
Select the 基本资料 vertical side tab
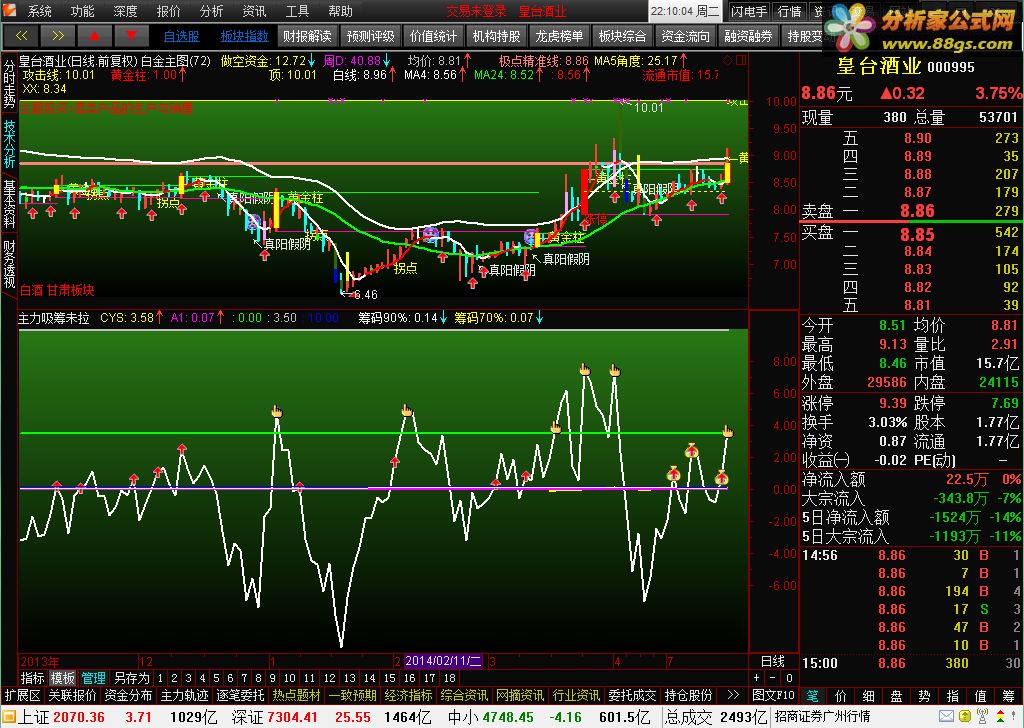coord(9,204)
